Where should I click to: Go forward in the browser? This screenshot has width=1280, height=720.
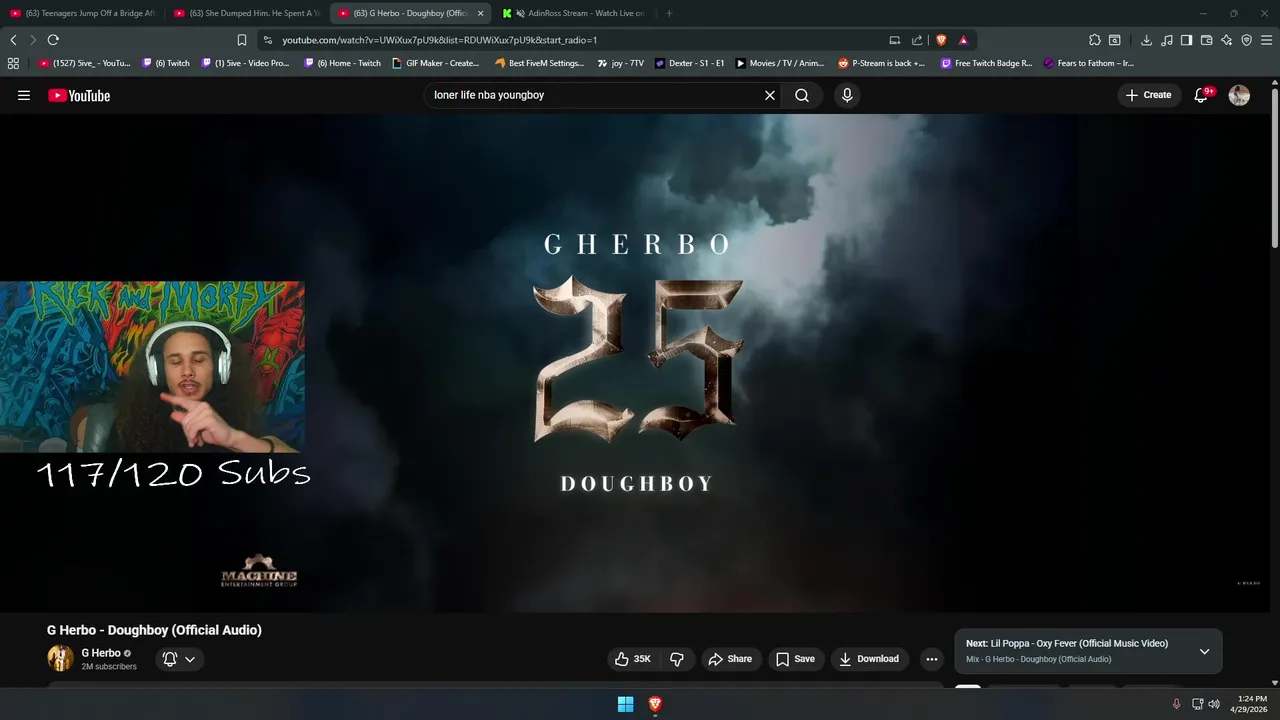point(33,40)
